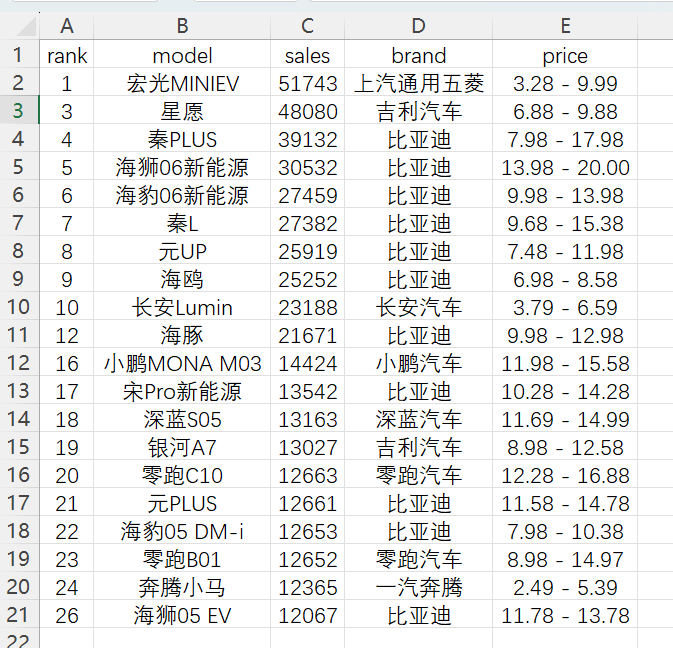Select model cell 秦PLUS
The width and height of the screenshot is (673, 648).
(182, 138)
